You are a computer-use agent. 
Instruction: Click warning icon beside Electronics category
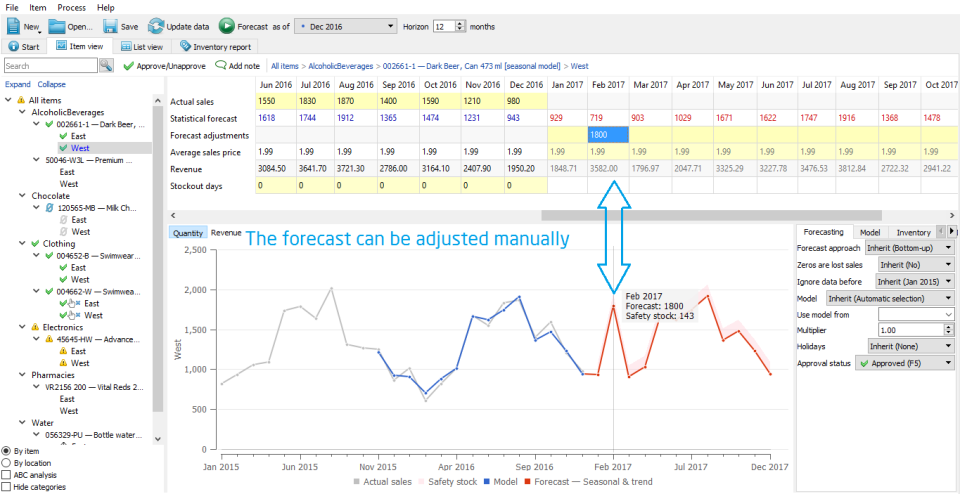pyautogui.click(x=36, y=327)
